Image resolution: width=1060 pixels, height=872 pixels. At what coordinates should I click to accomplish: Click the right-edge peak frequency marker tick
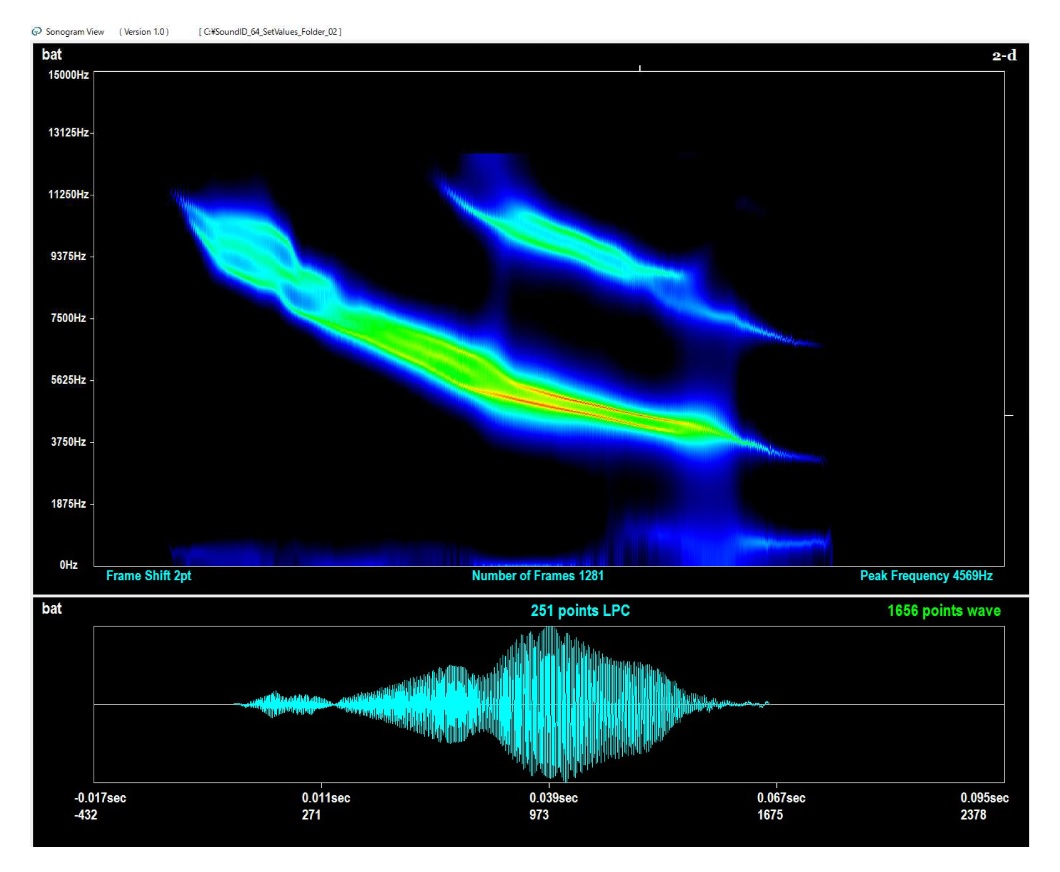click(x=1008, y=414)
